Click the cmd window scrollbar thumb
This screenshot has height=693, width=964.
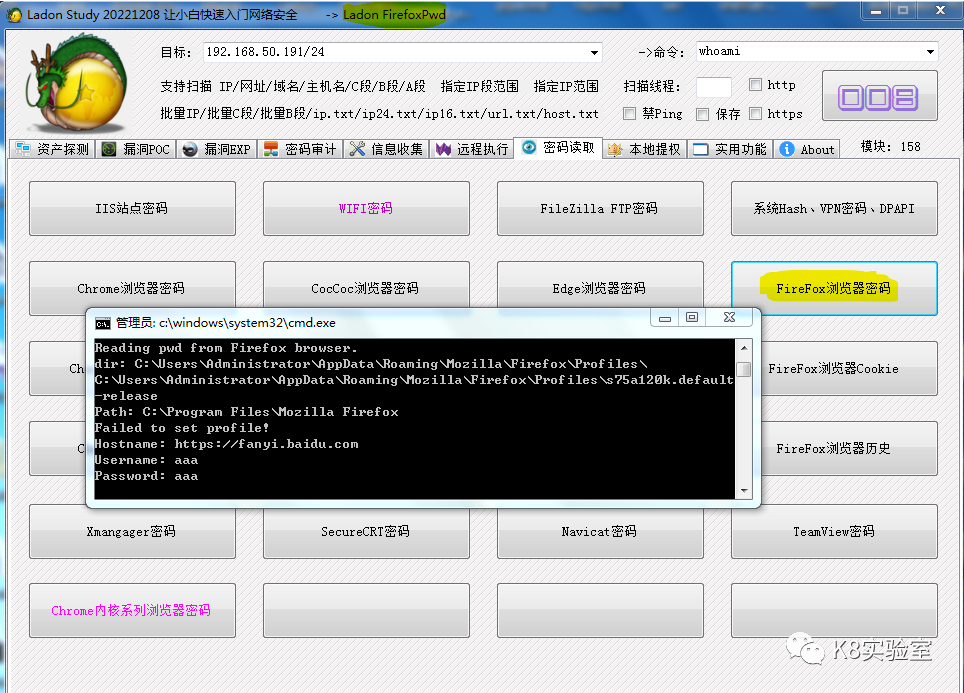click(x=744, y=369)
